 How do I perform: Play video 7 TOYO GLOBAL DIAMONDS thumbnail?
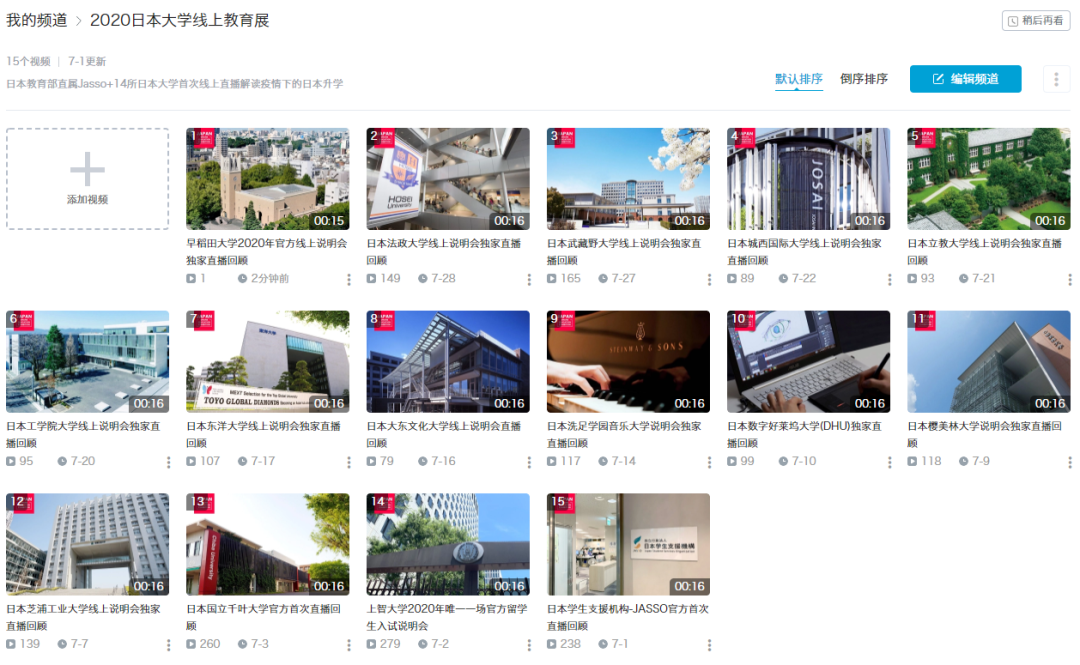point(267,361)
